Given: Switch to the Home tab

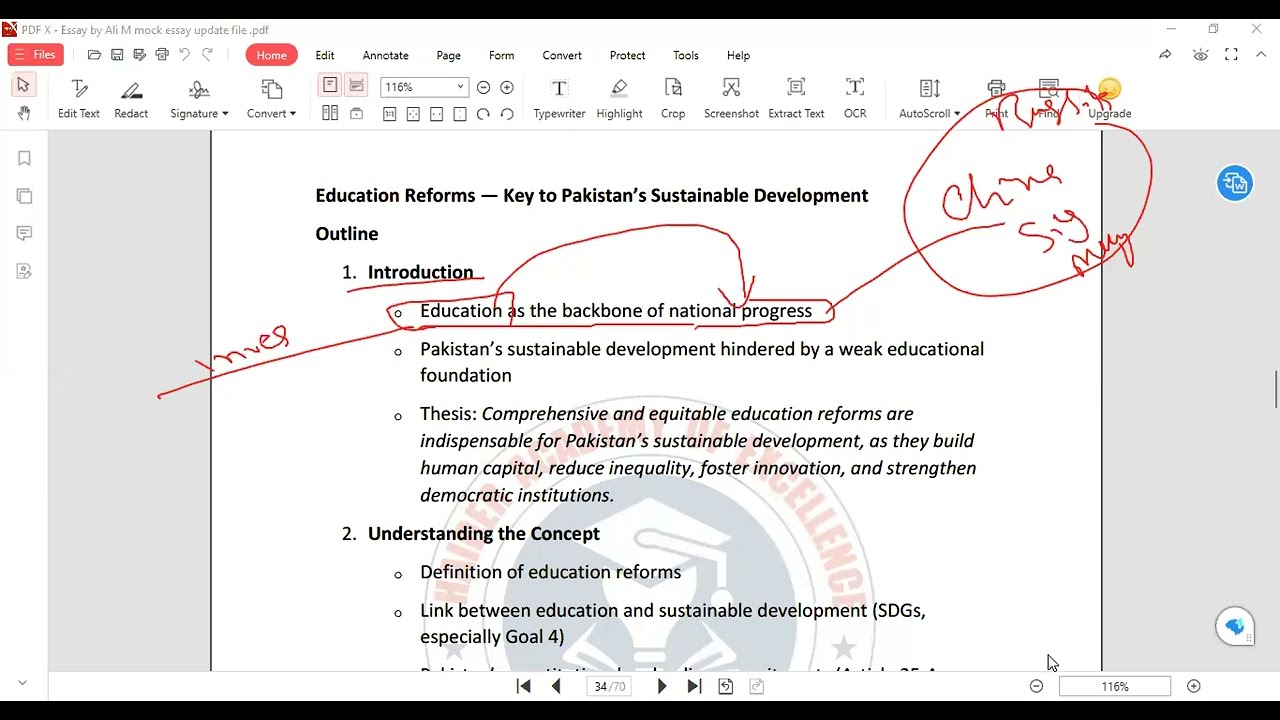Looking at the screenshot, I should (271, 55).
